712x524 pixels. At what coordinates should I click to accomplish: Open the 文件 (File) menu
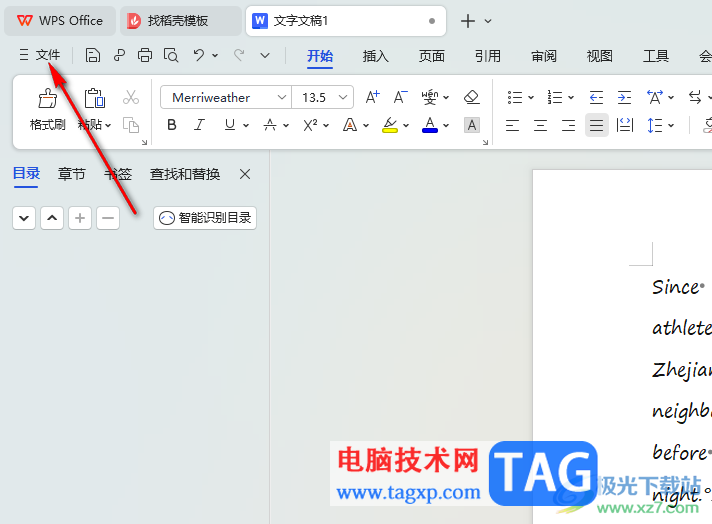40,55
